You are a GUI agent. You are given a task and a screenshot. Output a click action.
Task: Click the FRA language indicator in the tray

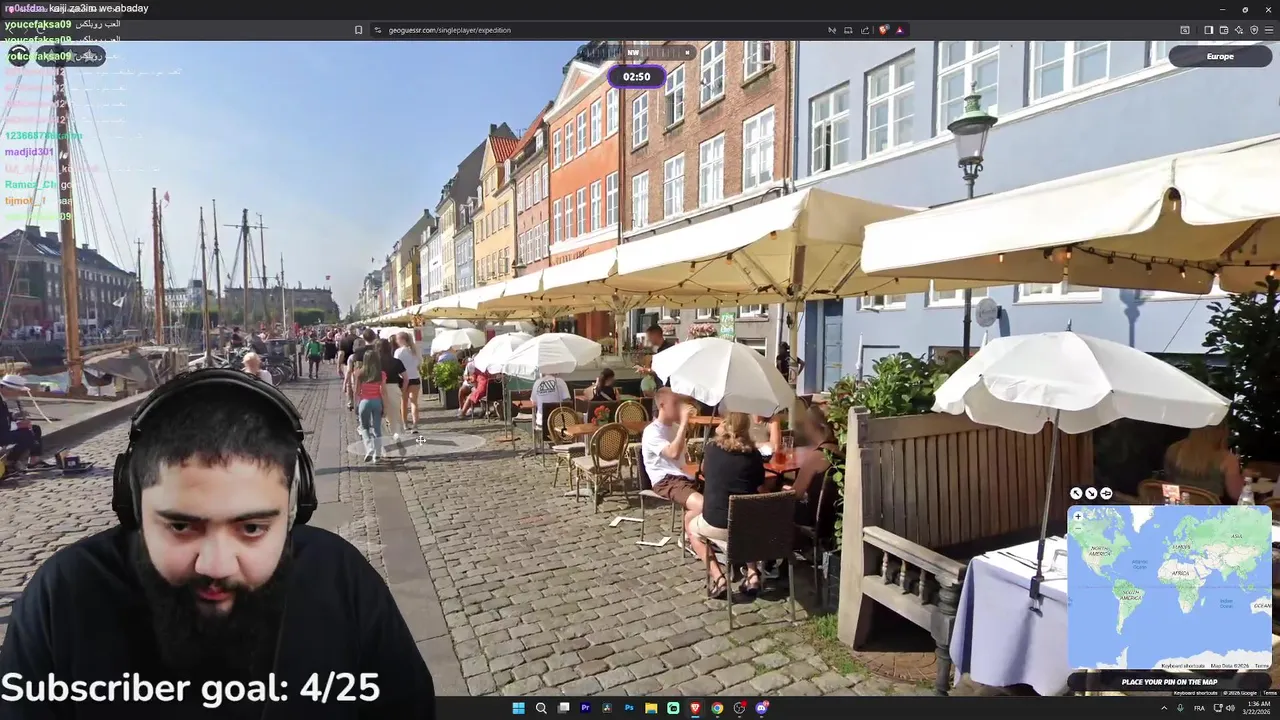pyautogui.click(x=1199, y=708)
